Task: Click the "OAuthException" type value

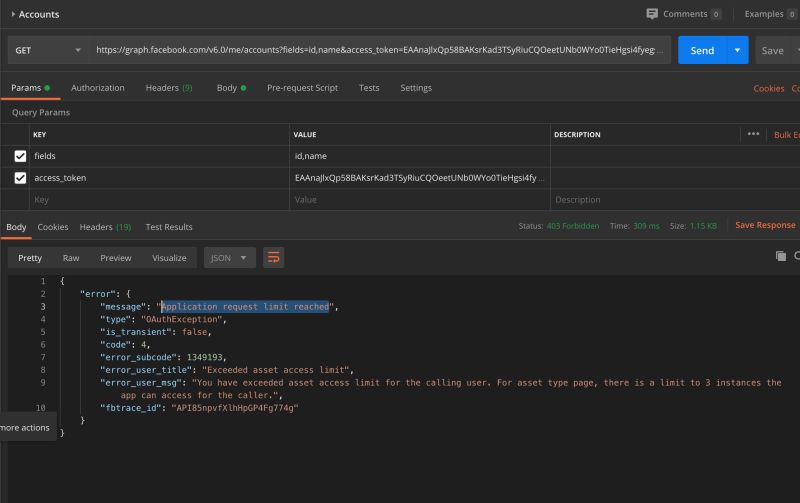Action: (181, 319)
